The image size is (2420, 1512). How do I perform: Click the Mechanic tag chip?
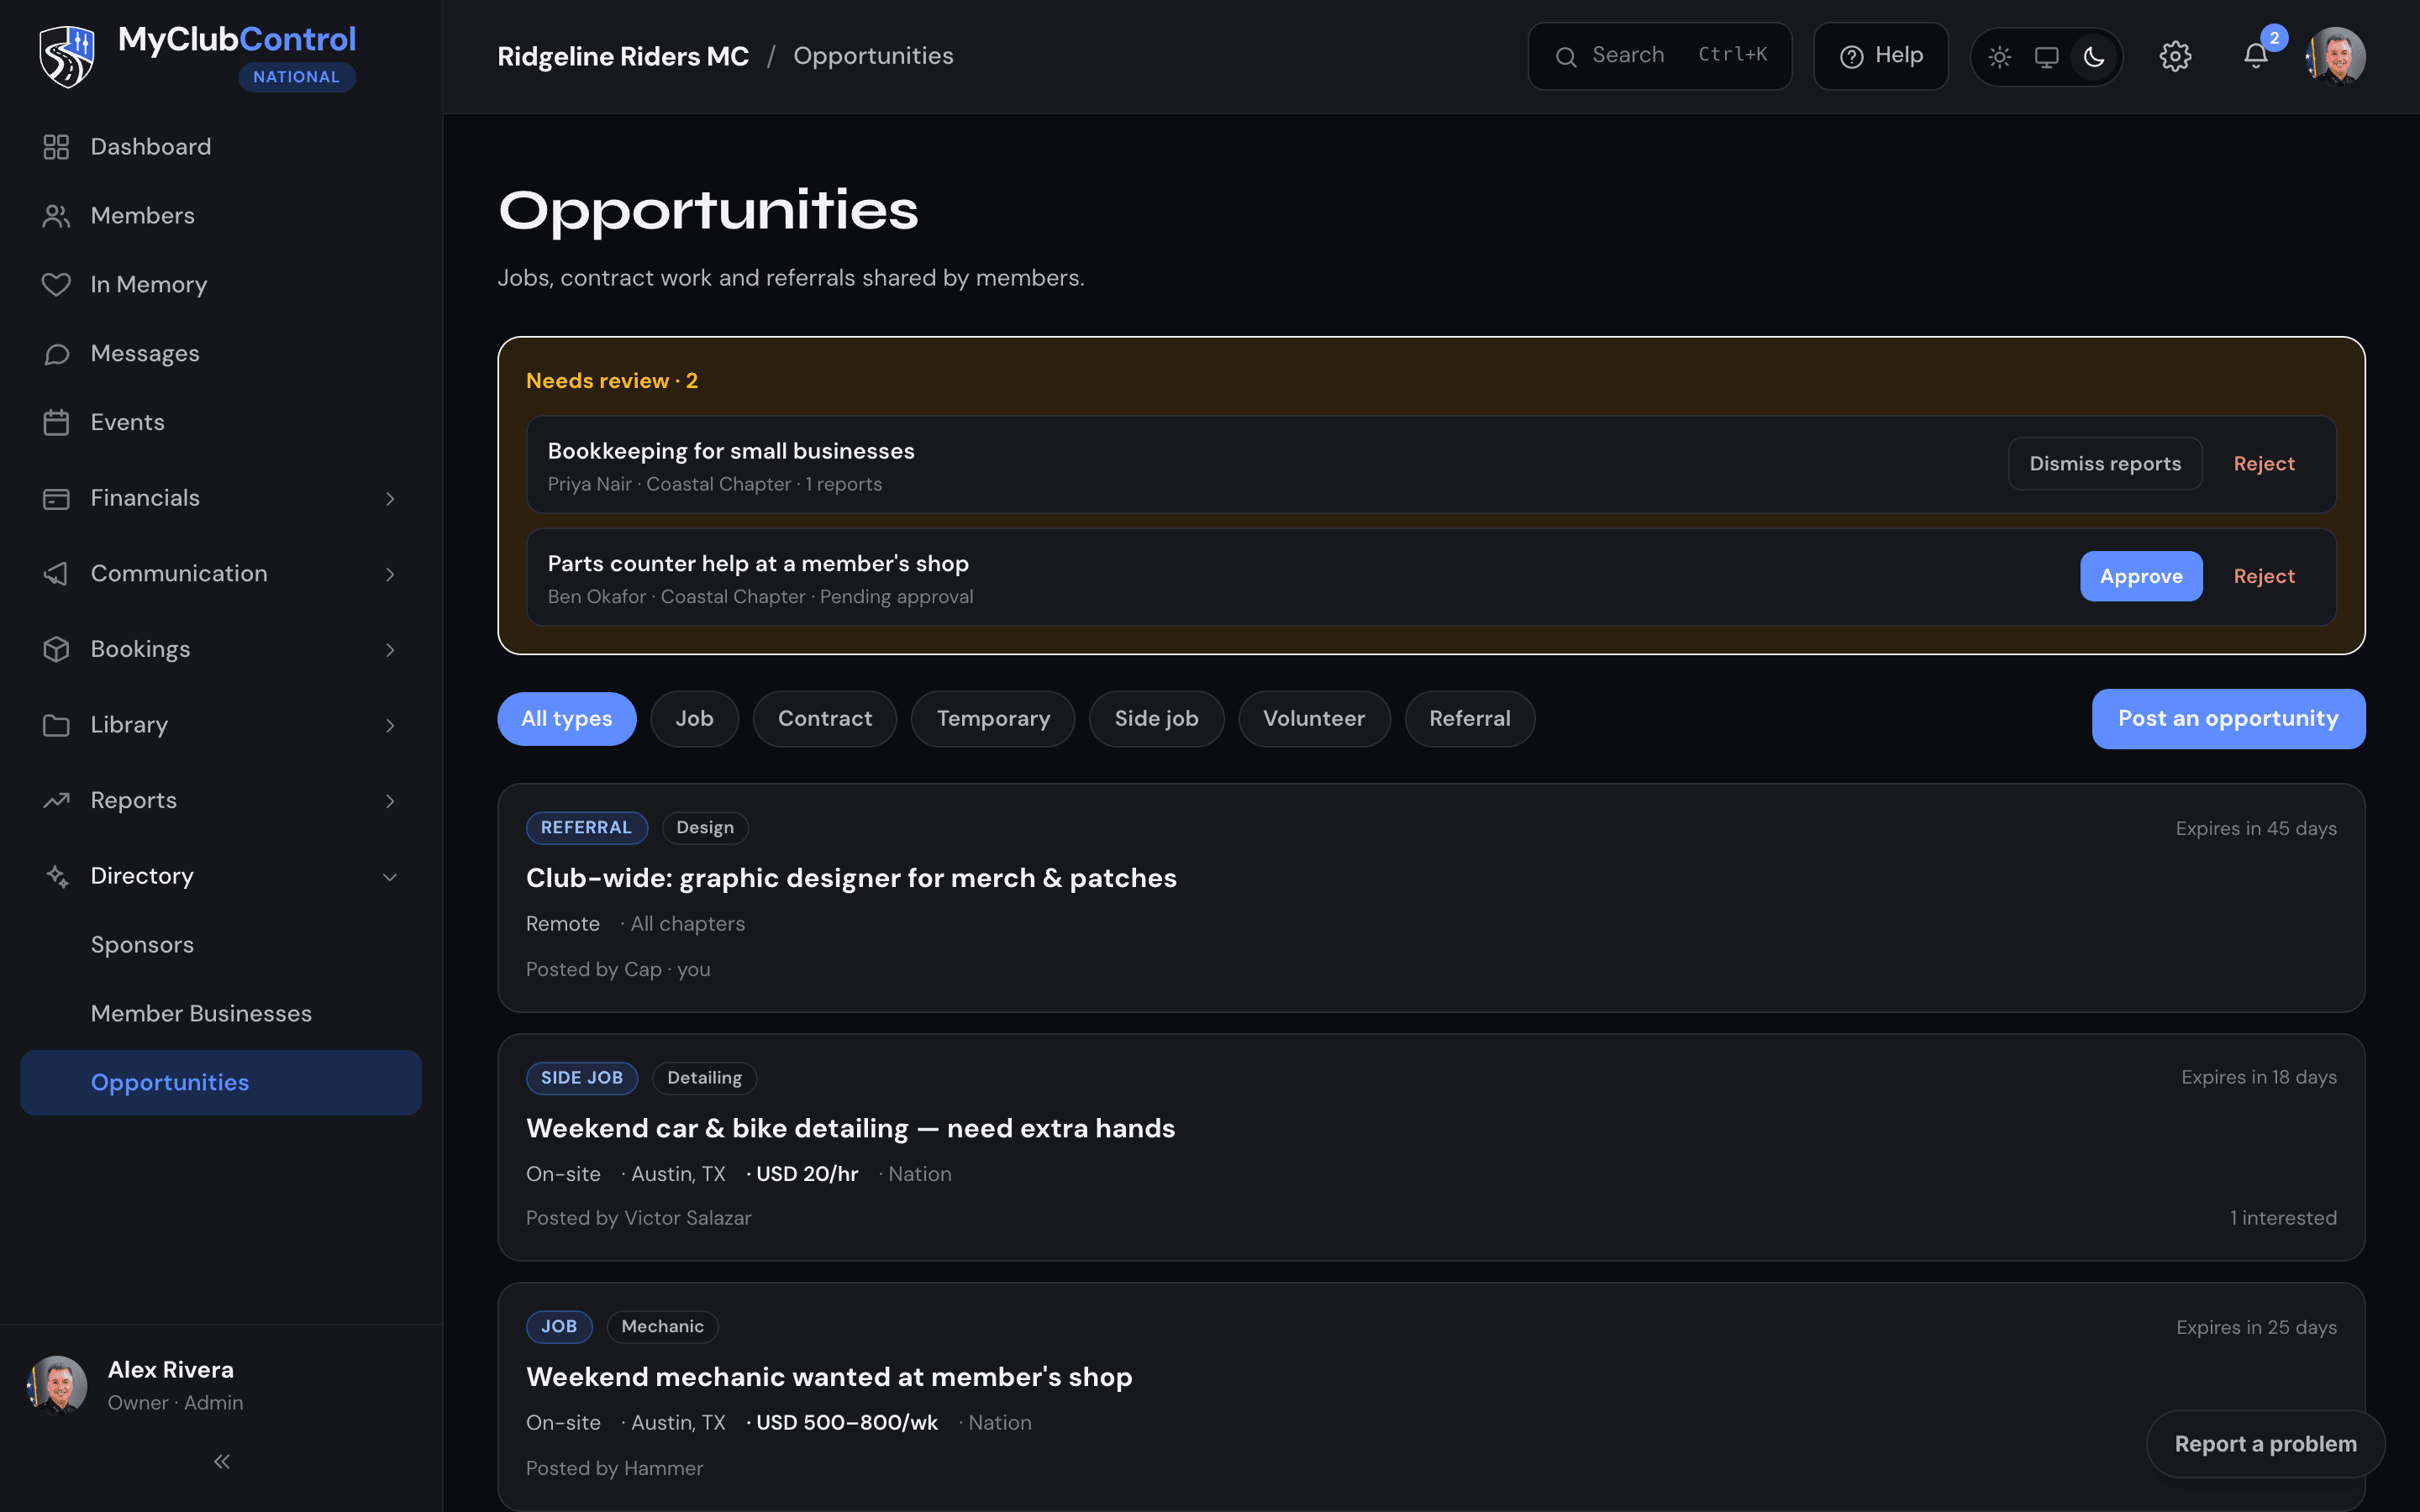tap(662, 1327)
